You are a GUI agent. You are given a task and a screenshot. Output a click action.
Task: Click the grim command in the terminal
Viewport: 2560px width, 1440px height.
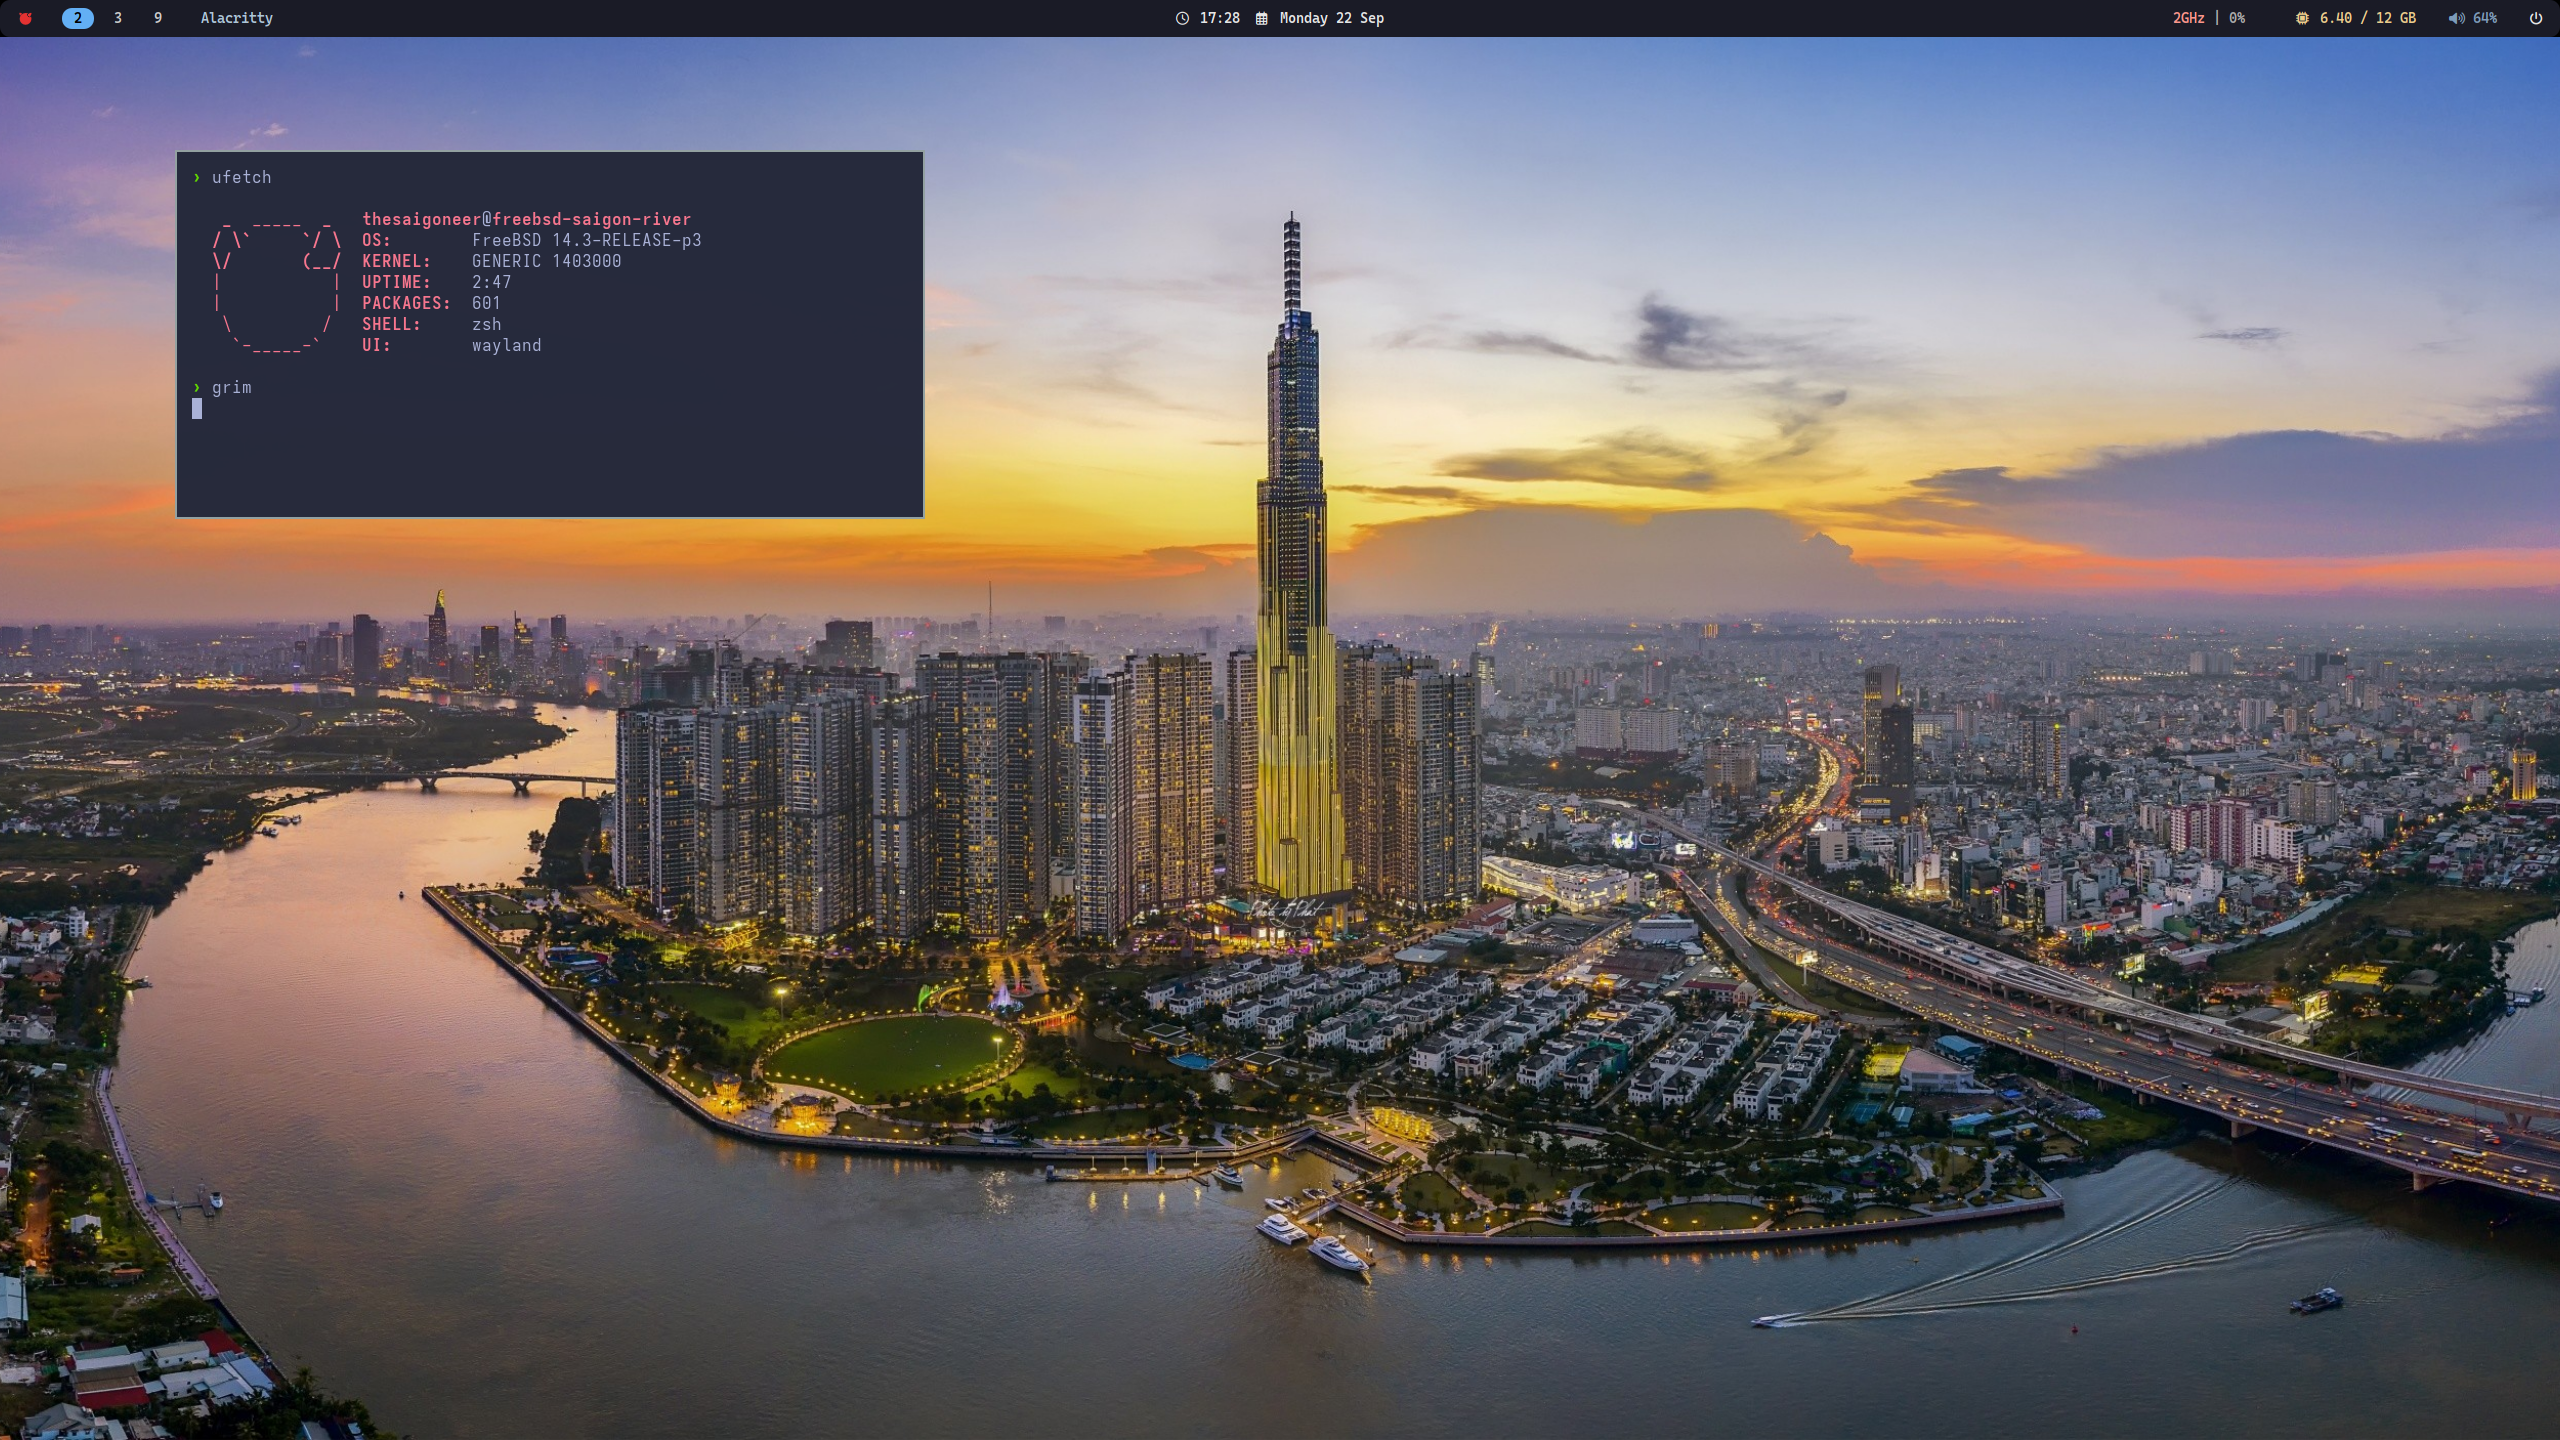click(231, 387)
